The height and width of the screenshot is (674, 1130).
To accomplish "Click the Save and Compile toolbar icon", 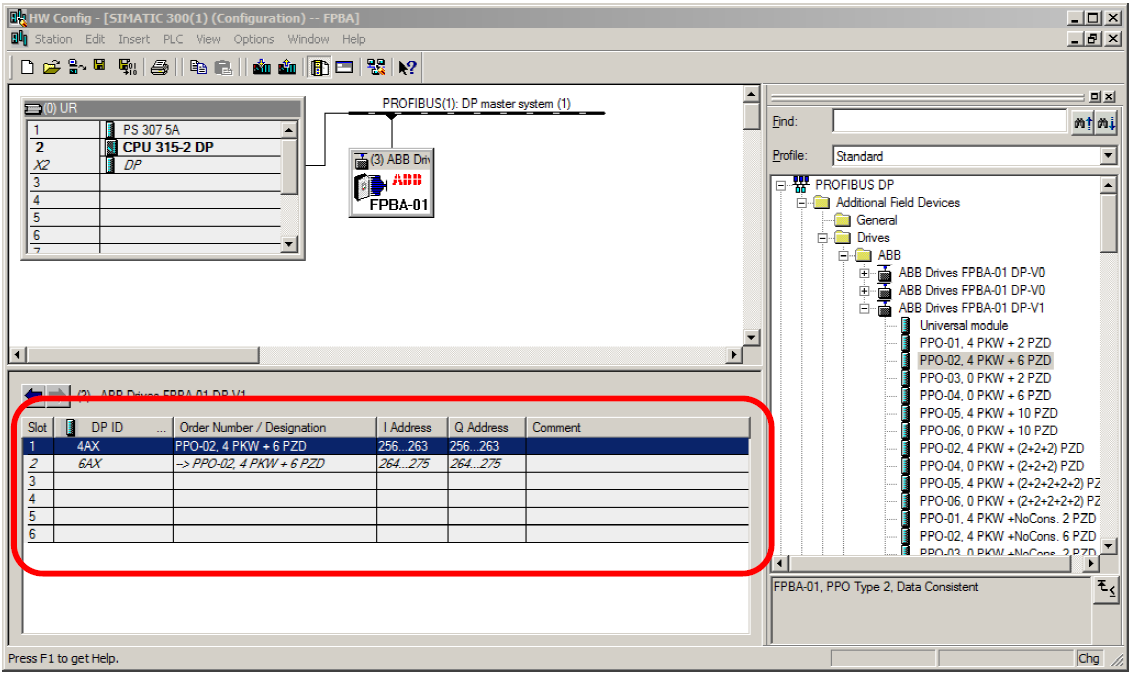I will coord(127,67).
